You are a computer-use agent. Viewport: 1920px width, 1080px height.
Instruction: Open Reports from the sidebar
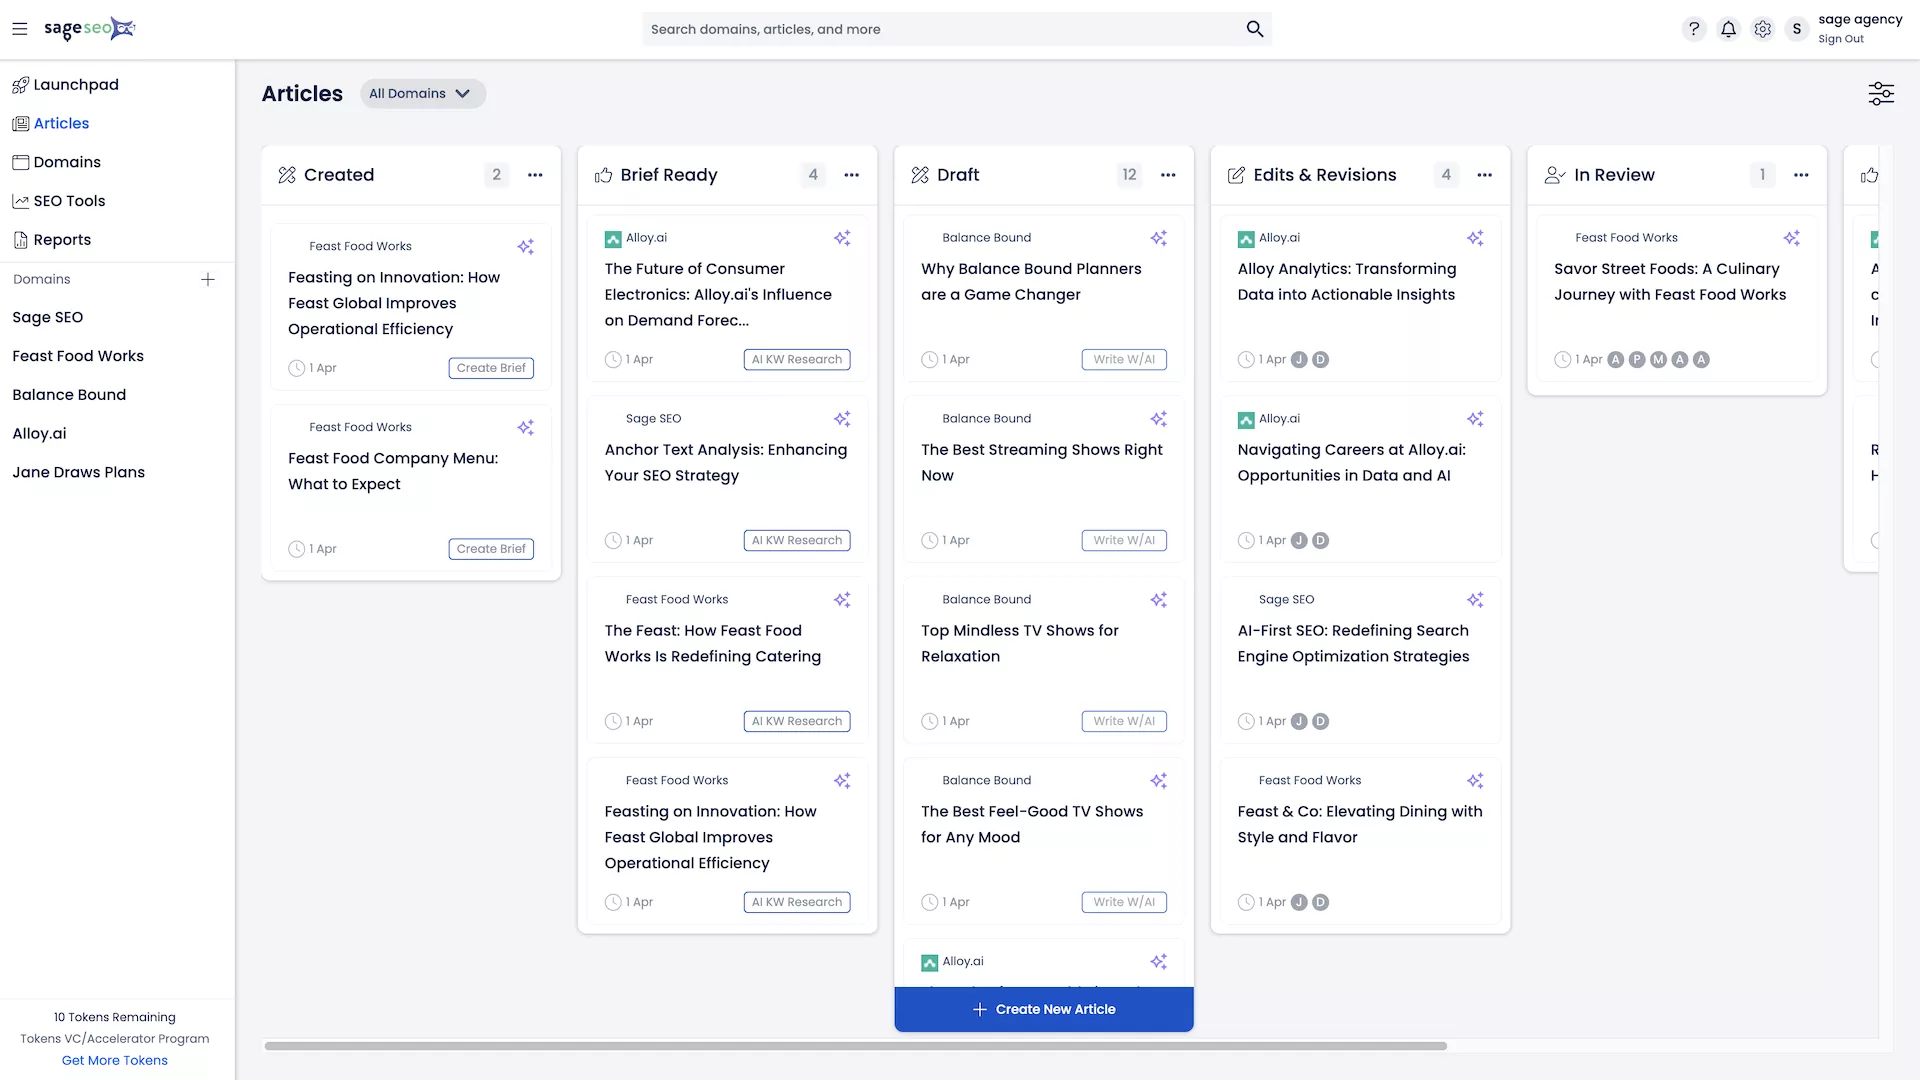(x=62, y=240)
